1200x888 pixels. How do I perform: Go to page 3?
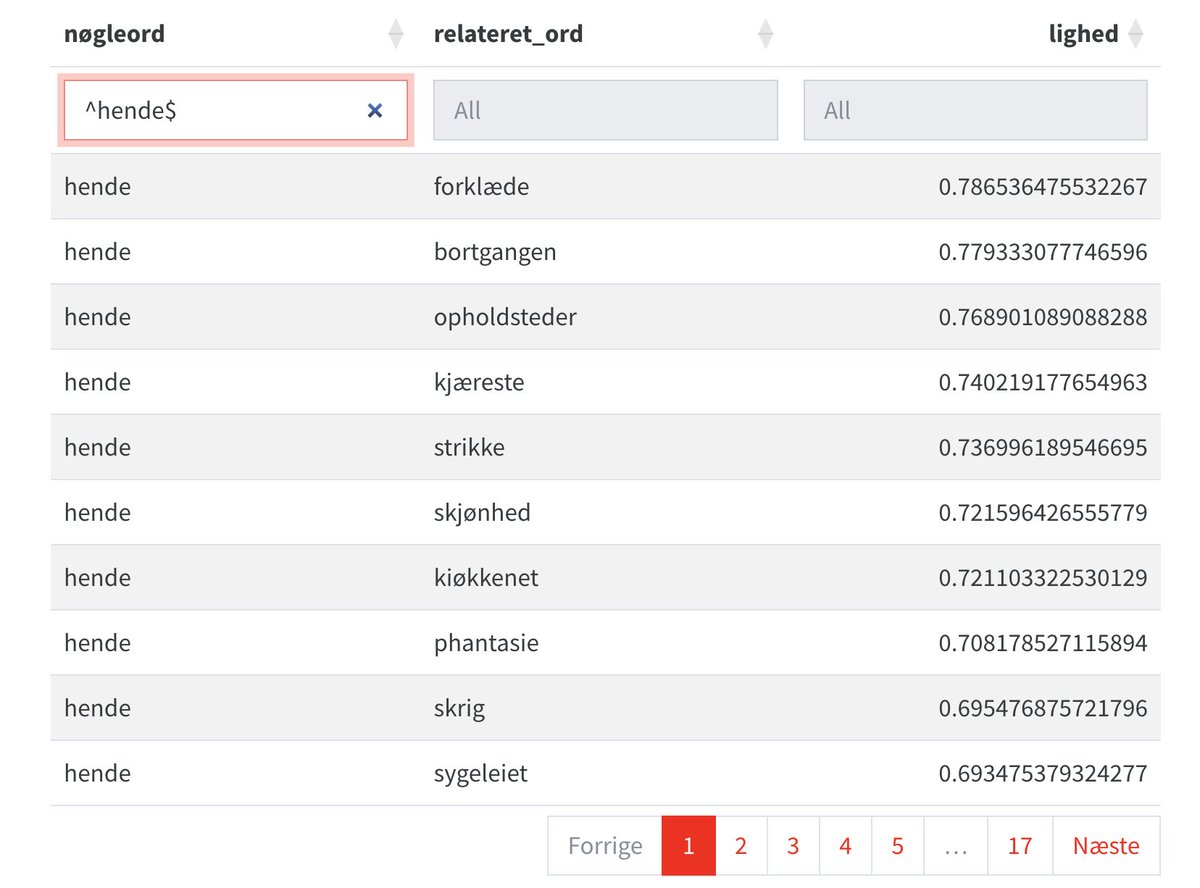point(793,846)
